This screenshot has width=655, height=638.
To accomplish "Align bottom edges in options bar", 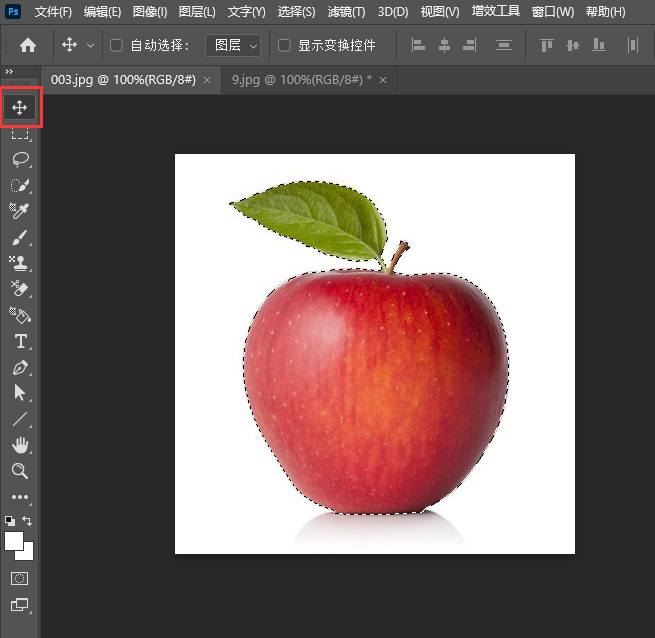I will pos(599,45).
